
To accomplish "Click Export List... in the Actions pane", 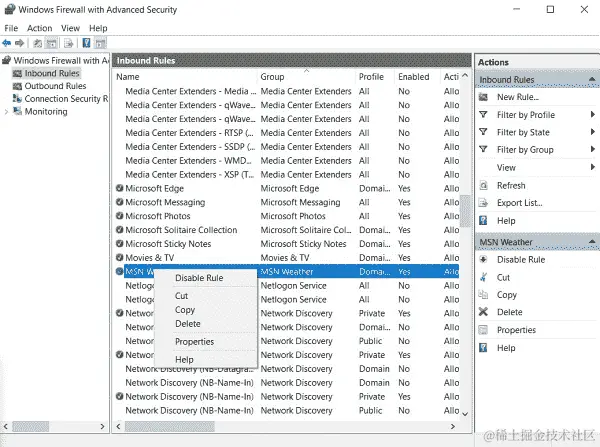I will pyautogui.click(x=520, y=203).
